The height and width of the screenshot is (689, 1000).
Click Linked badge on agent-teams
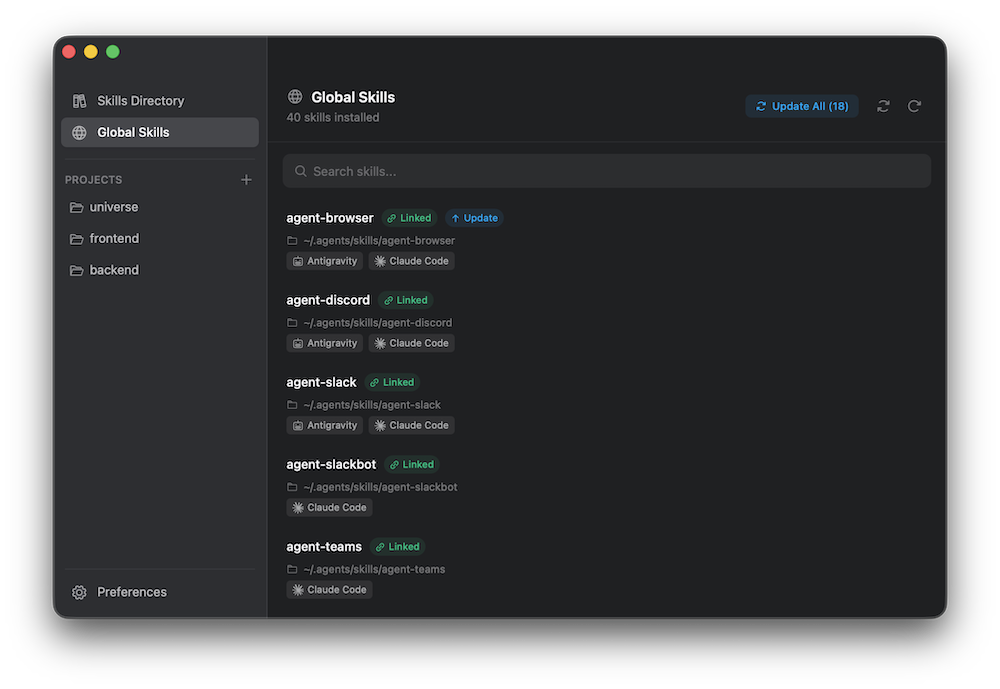click(x=398, y=547)
